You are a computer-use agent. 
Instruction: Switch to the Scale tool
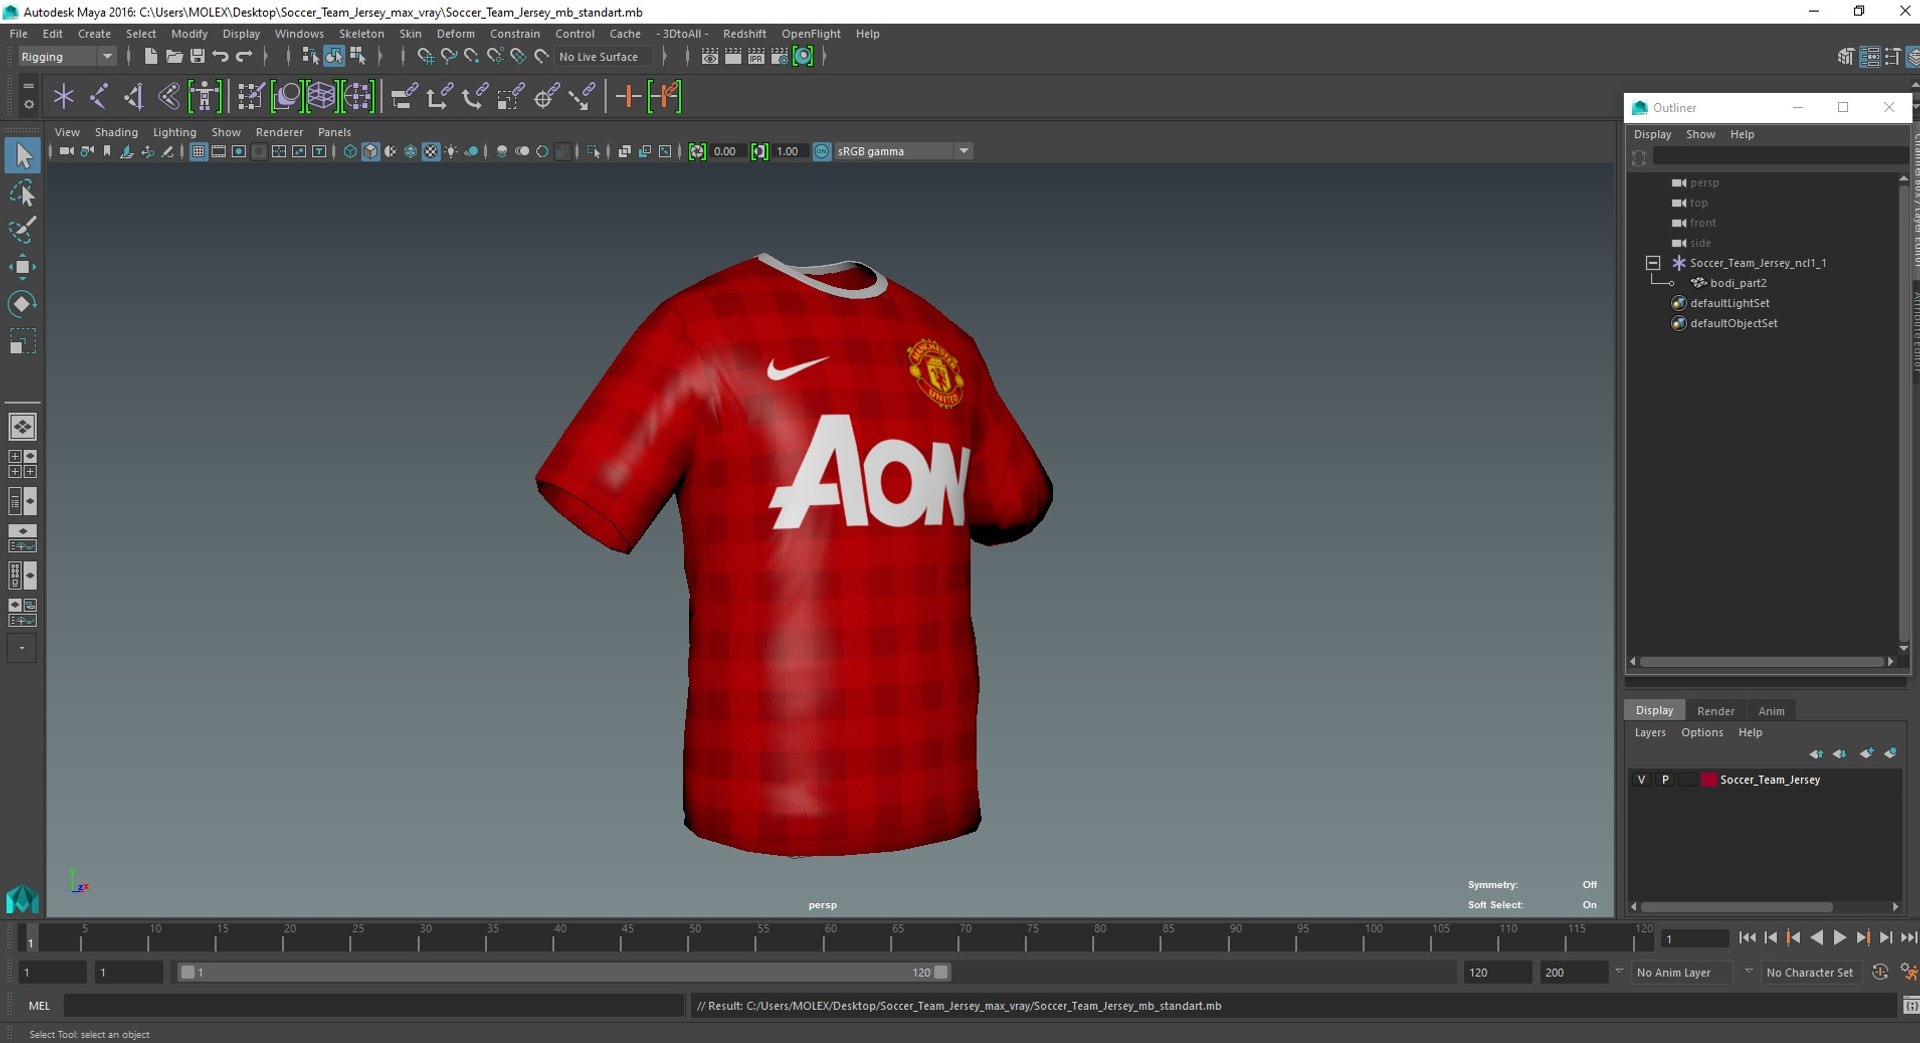(22, 341)
